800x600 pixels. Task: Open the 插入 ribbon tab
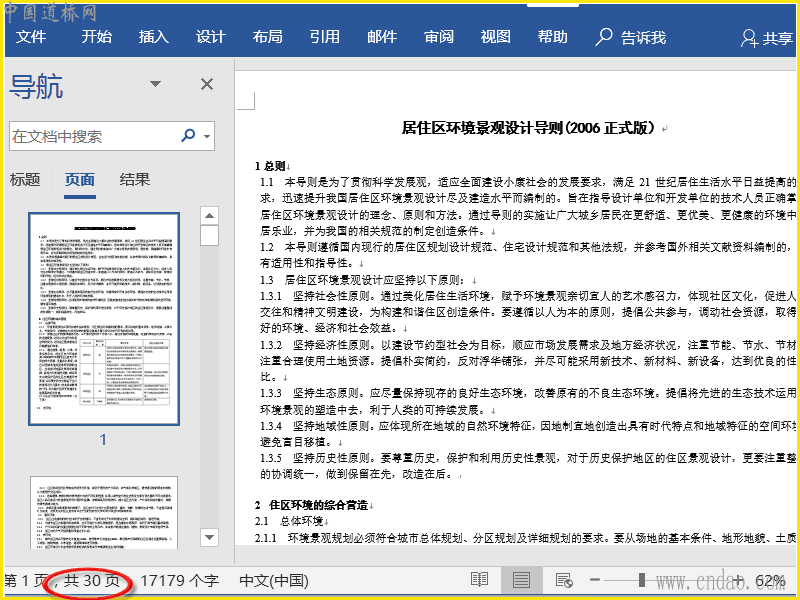pyautogui.click(x=154, y=37)
